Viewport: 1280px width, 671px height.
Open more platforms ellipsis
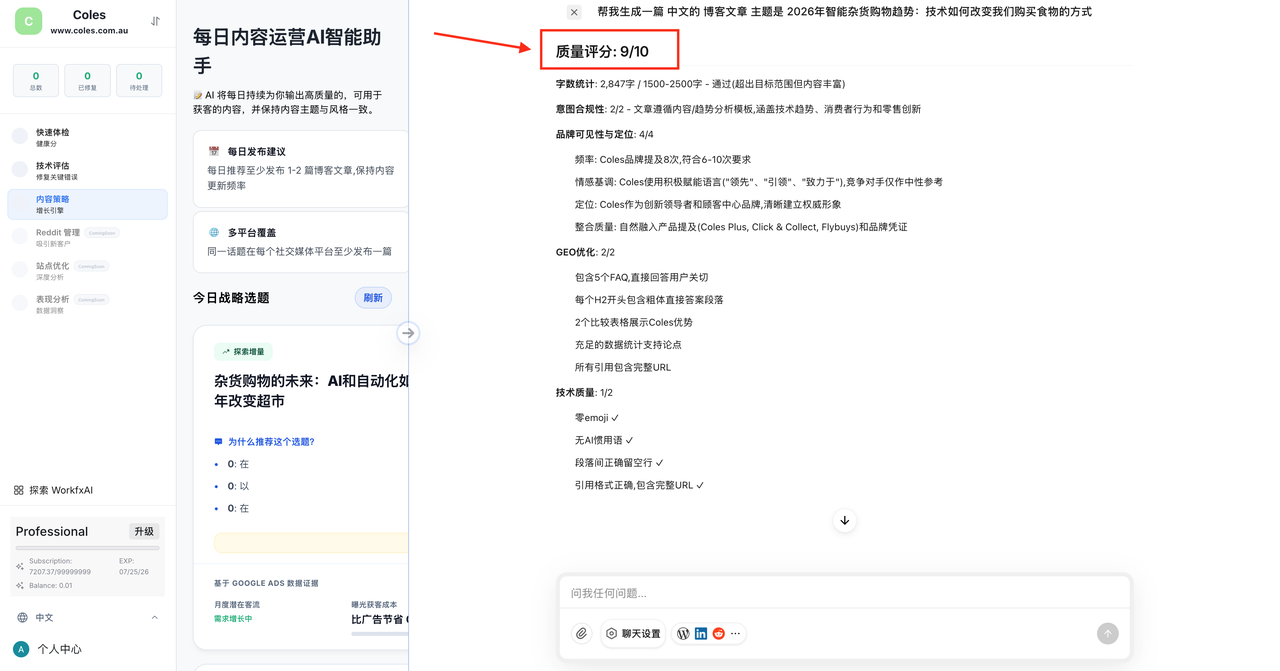(735, 633)
